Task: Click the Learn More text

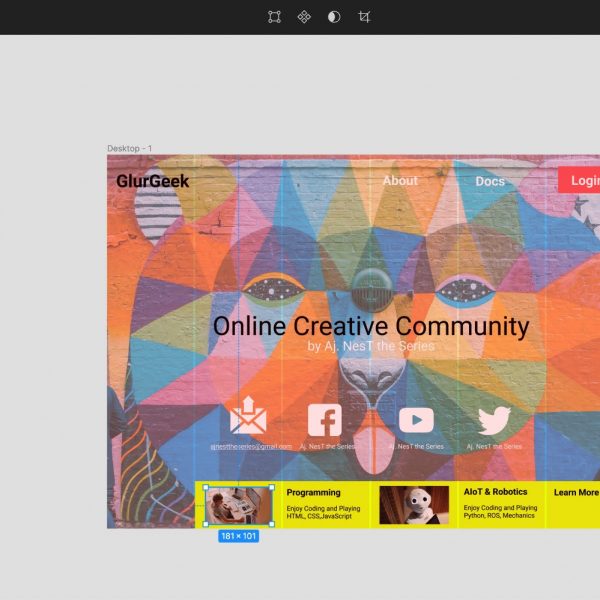Action: [x=576, y=493]
